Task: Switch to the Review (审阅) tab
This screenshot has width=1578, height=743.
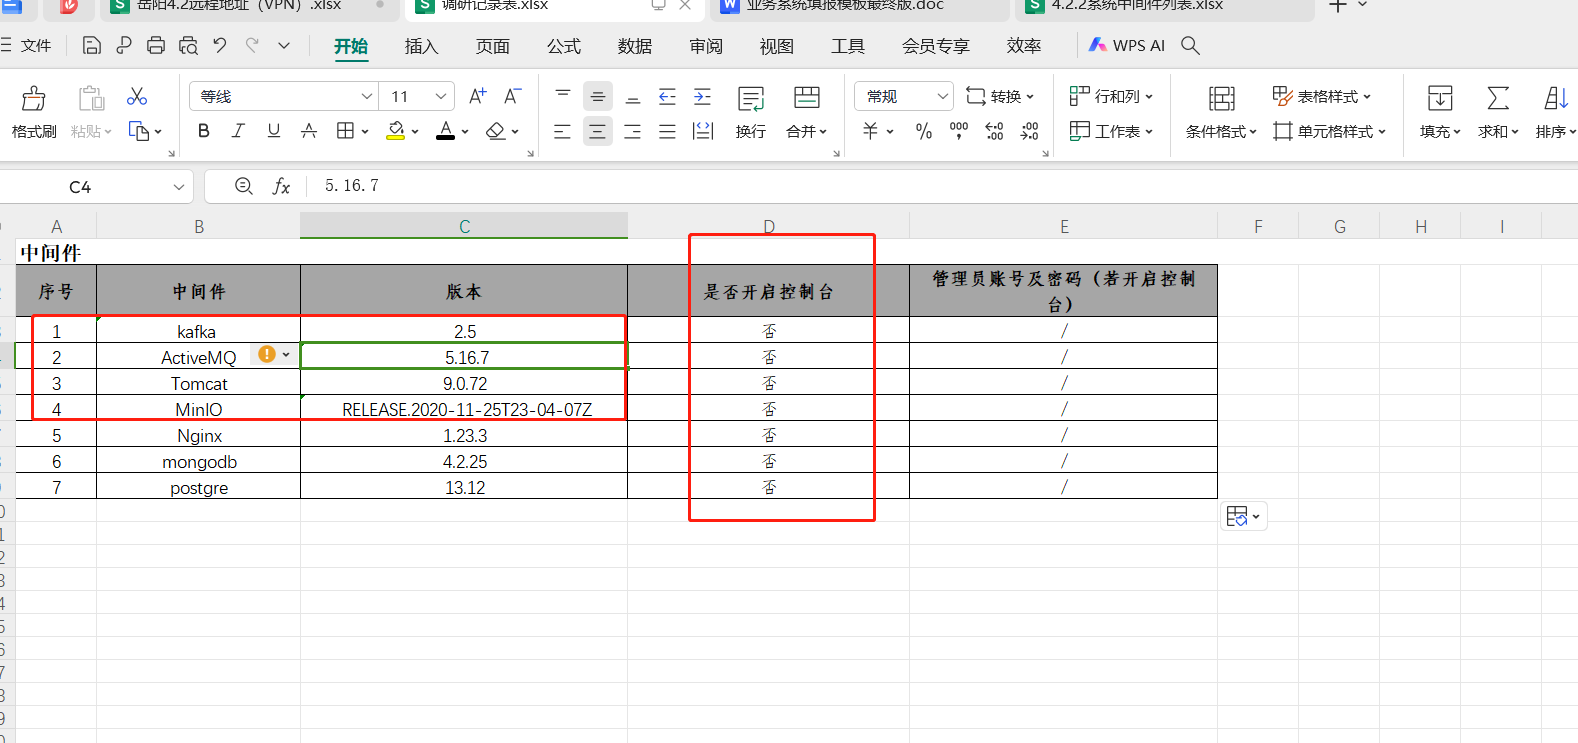Action: point(706,46)
